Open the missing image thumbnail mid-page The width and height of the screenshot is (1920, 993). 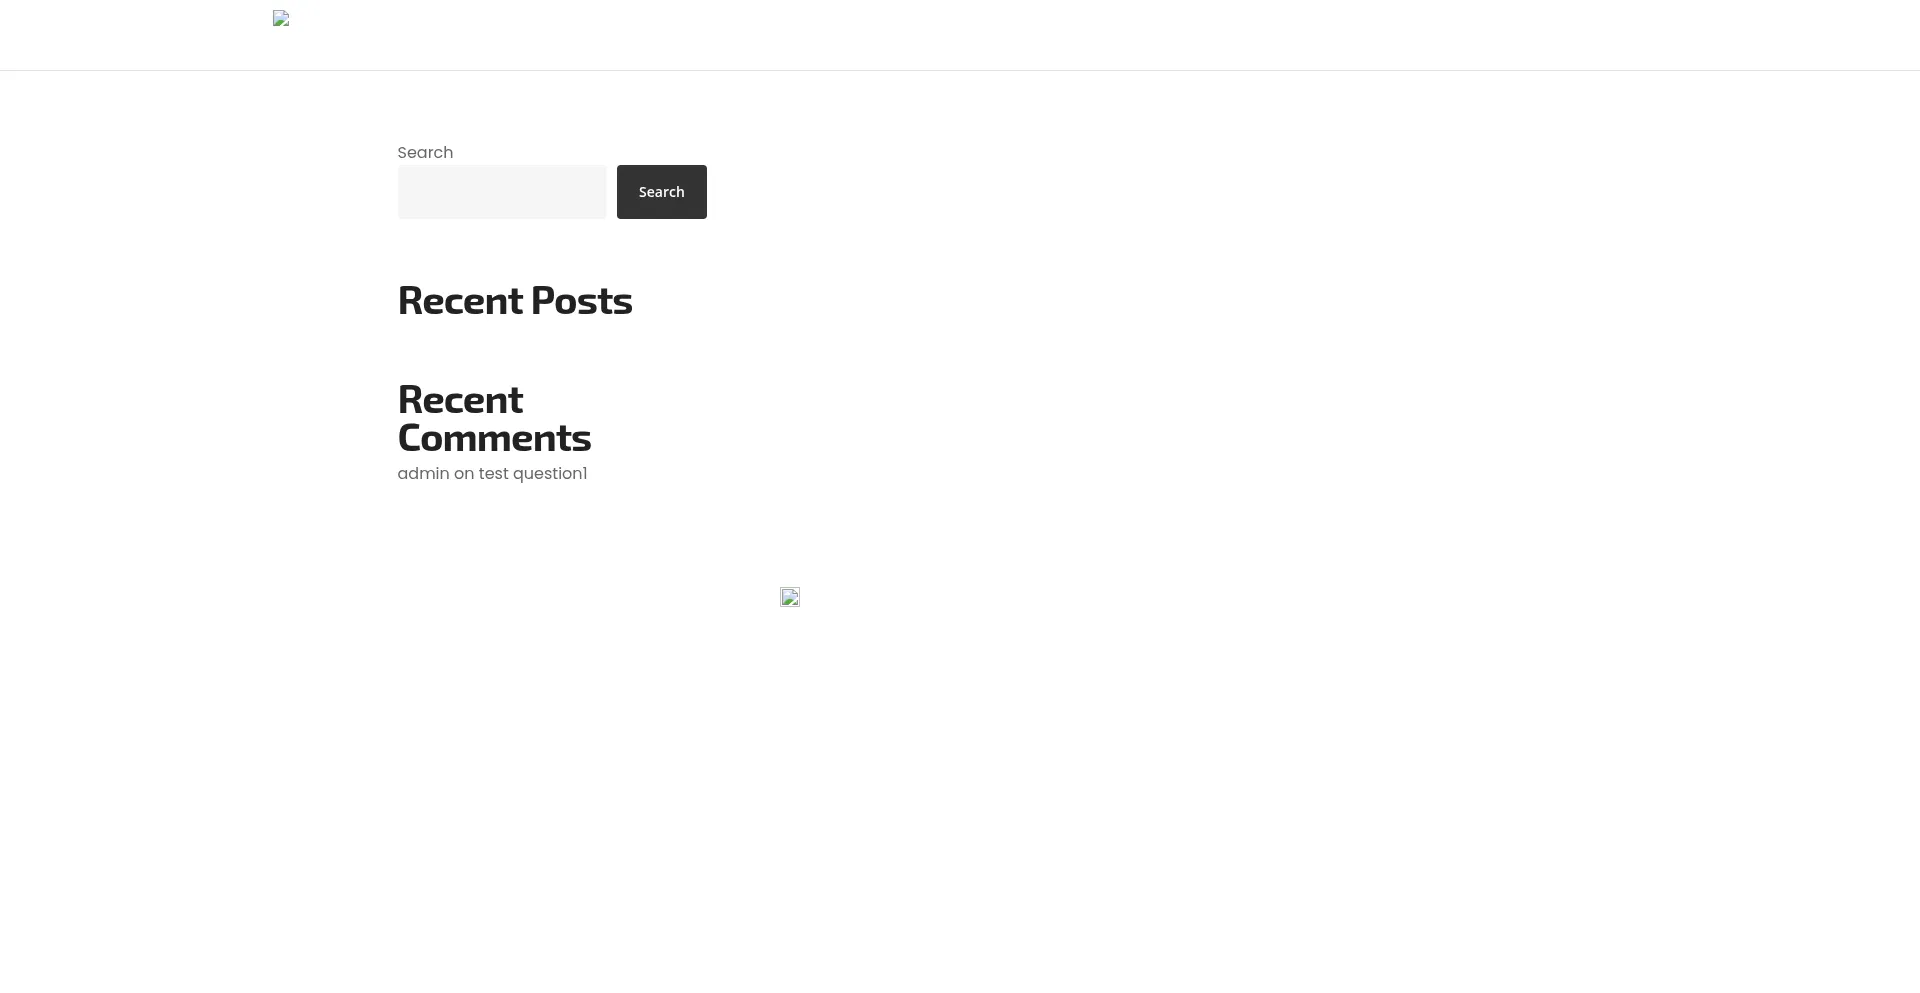coord(789,597)
